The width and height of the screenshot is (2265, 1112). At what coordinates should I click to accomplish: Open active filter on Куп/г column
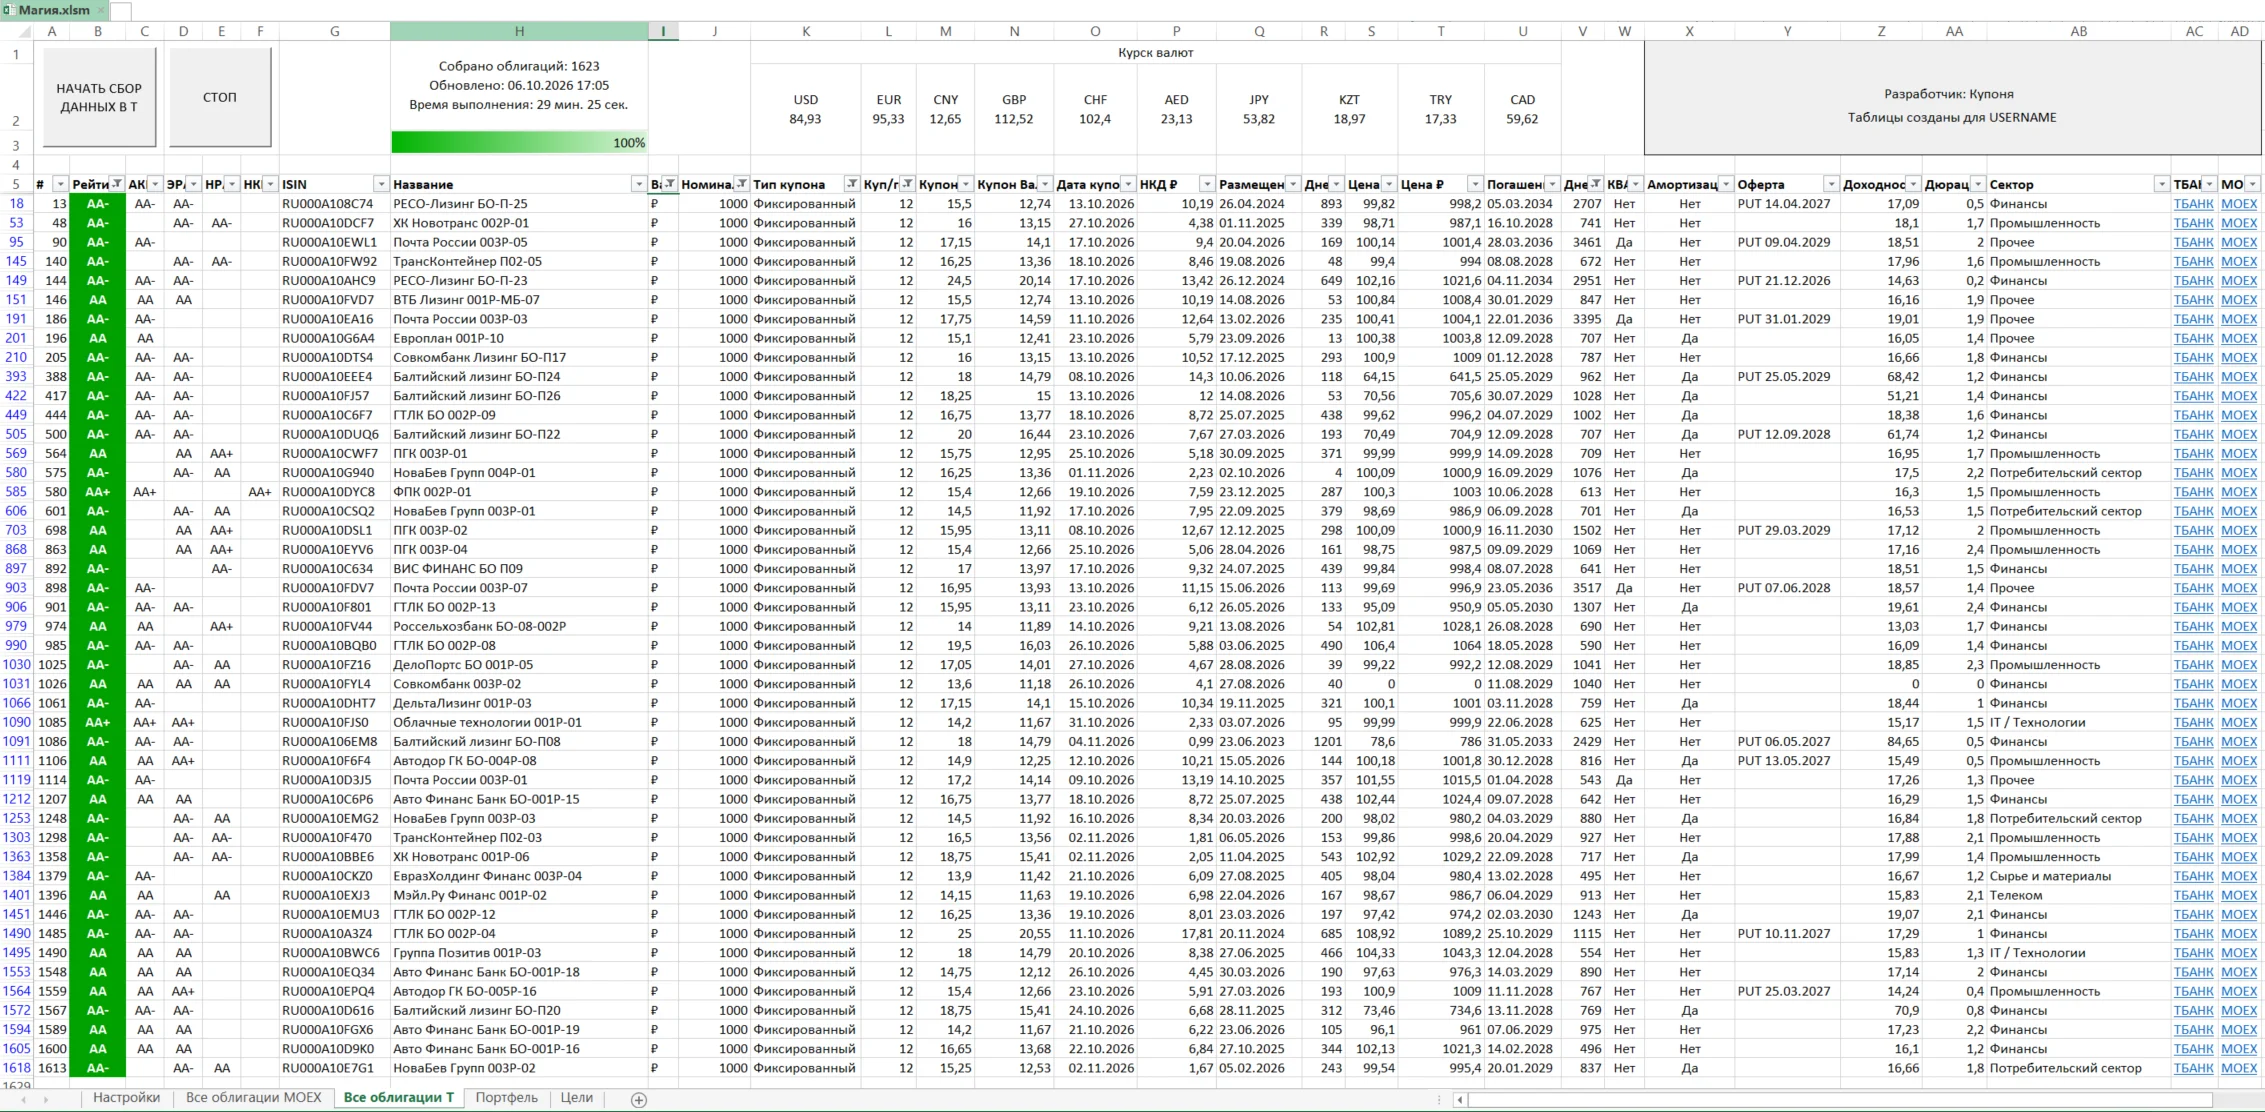pyautogui.click(x=908, y=184)
